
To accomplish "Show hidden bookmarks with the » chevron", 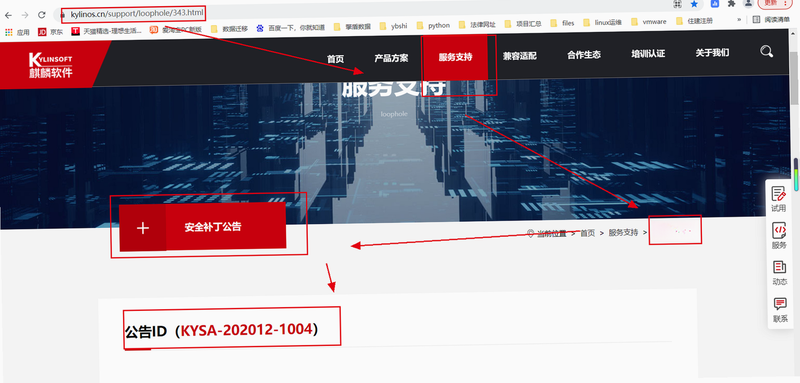I will tap(739, 20).
